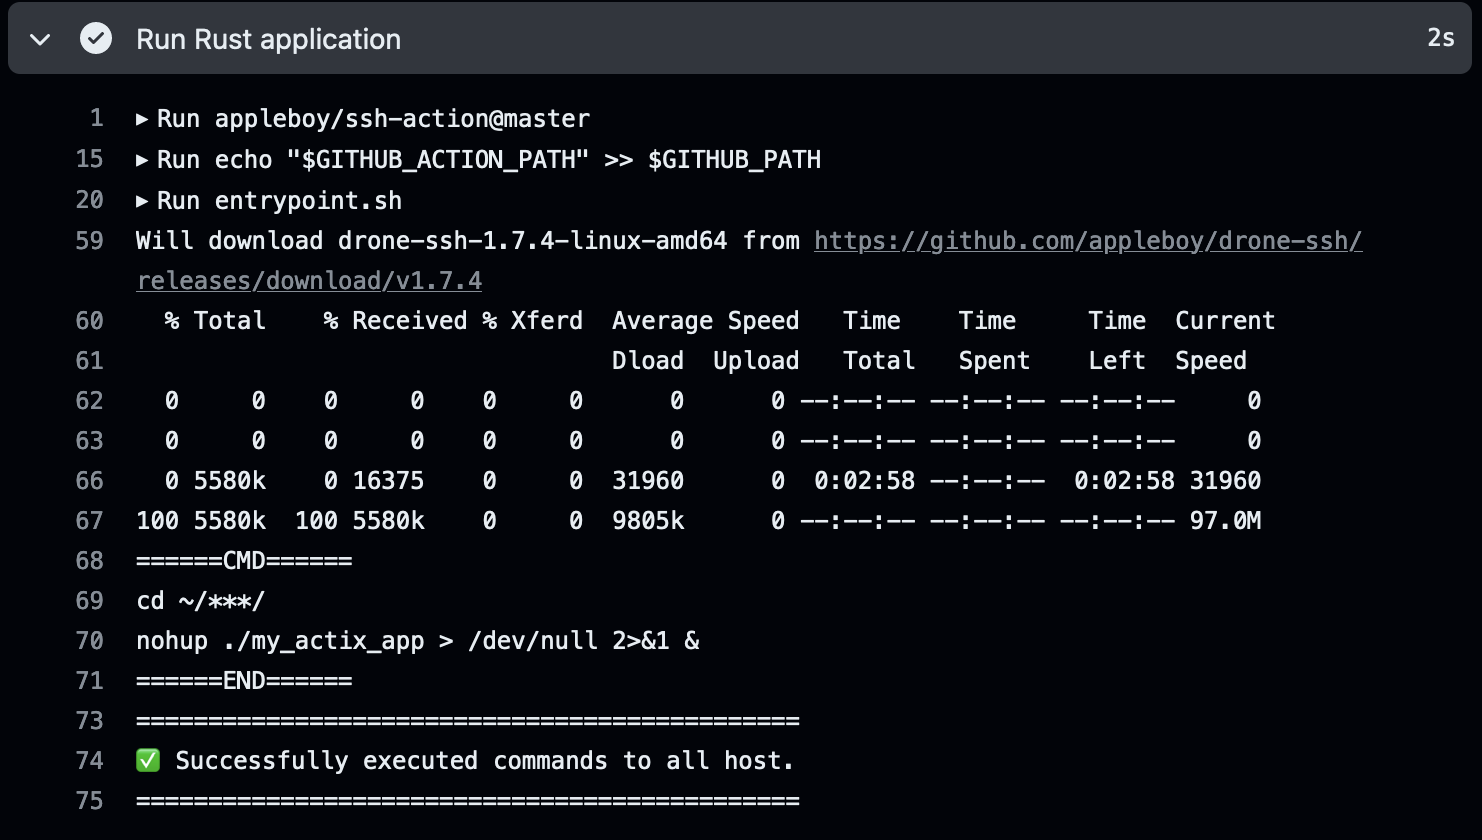
Task: Expand the Run entrypoint.sh group triangle
Action: 142,201
